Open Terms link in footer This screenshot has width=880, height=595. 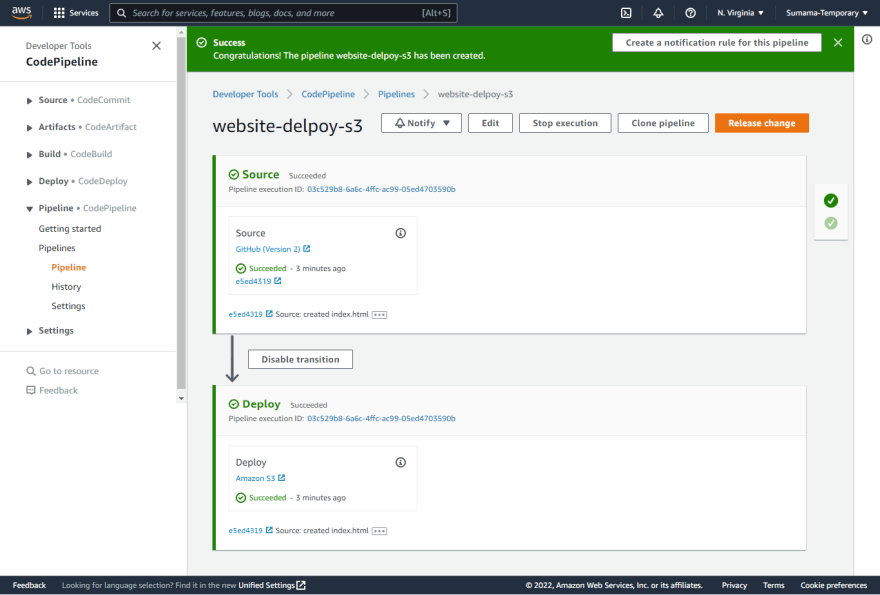773,585
